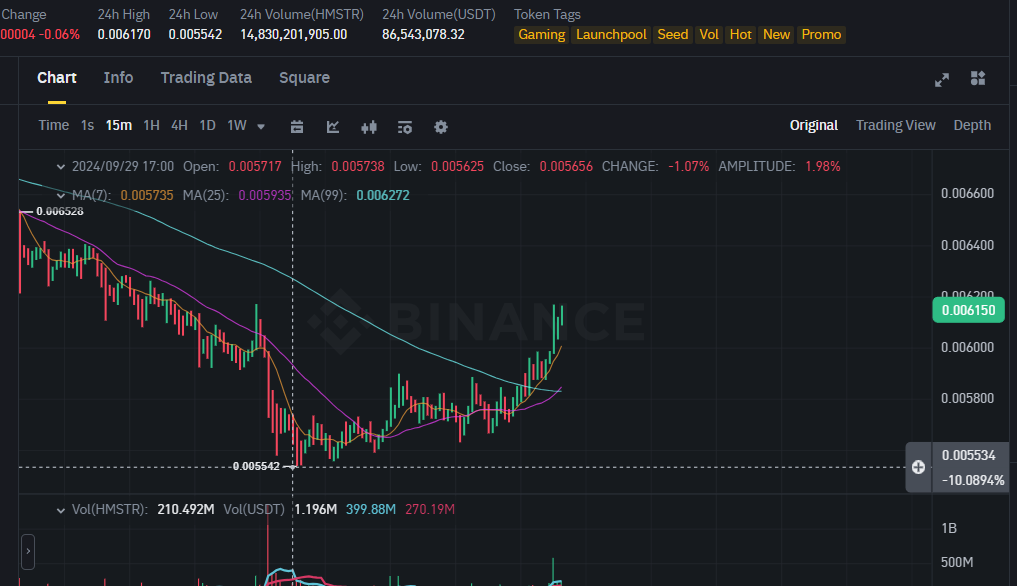Screen dimensions: 1017x586
Task: Collapse the Vol(HMSTR) indicator legend
Action: click(x=60, y=510)
